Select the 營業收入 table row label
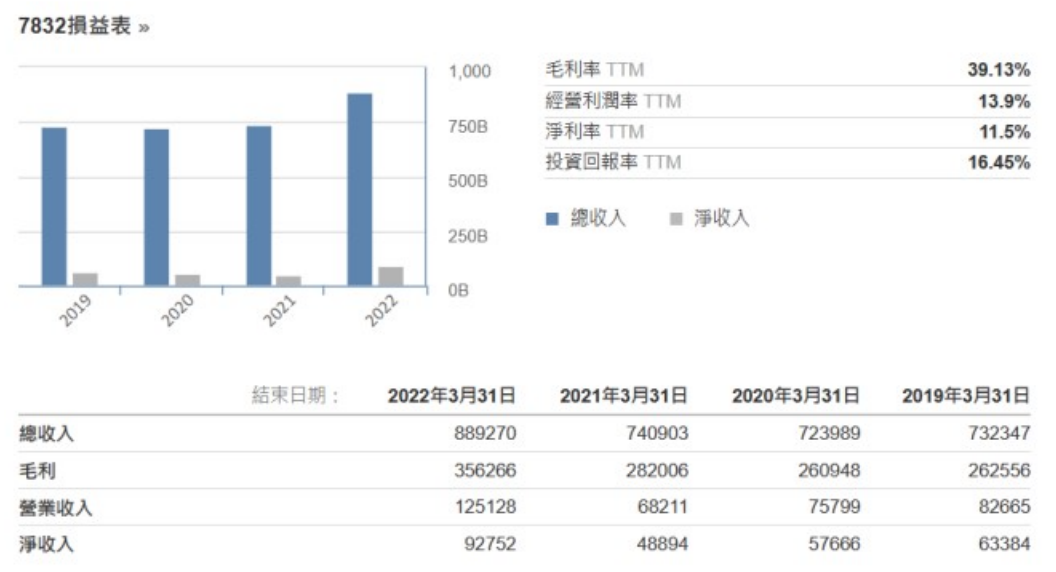1056x572 pixels. (x=56, y=508)
